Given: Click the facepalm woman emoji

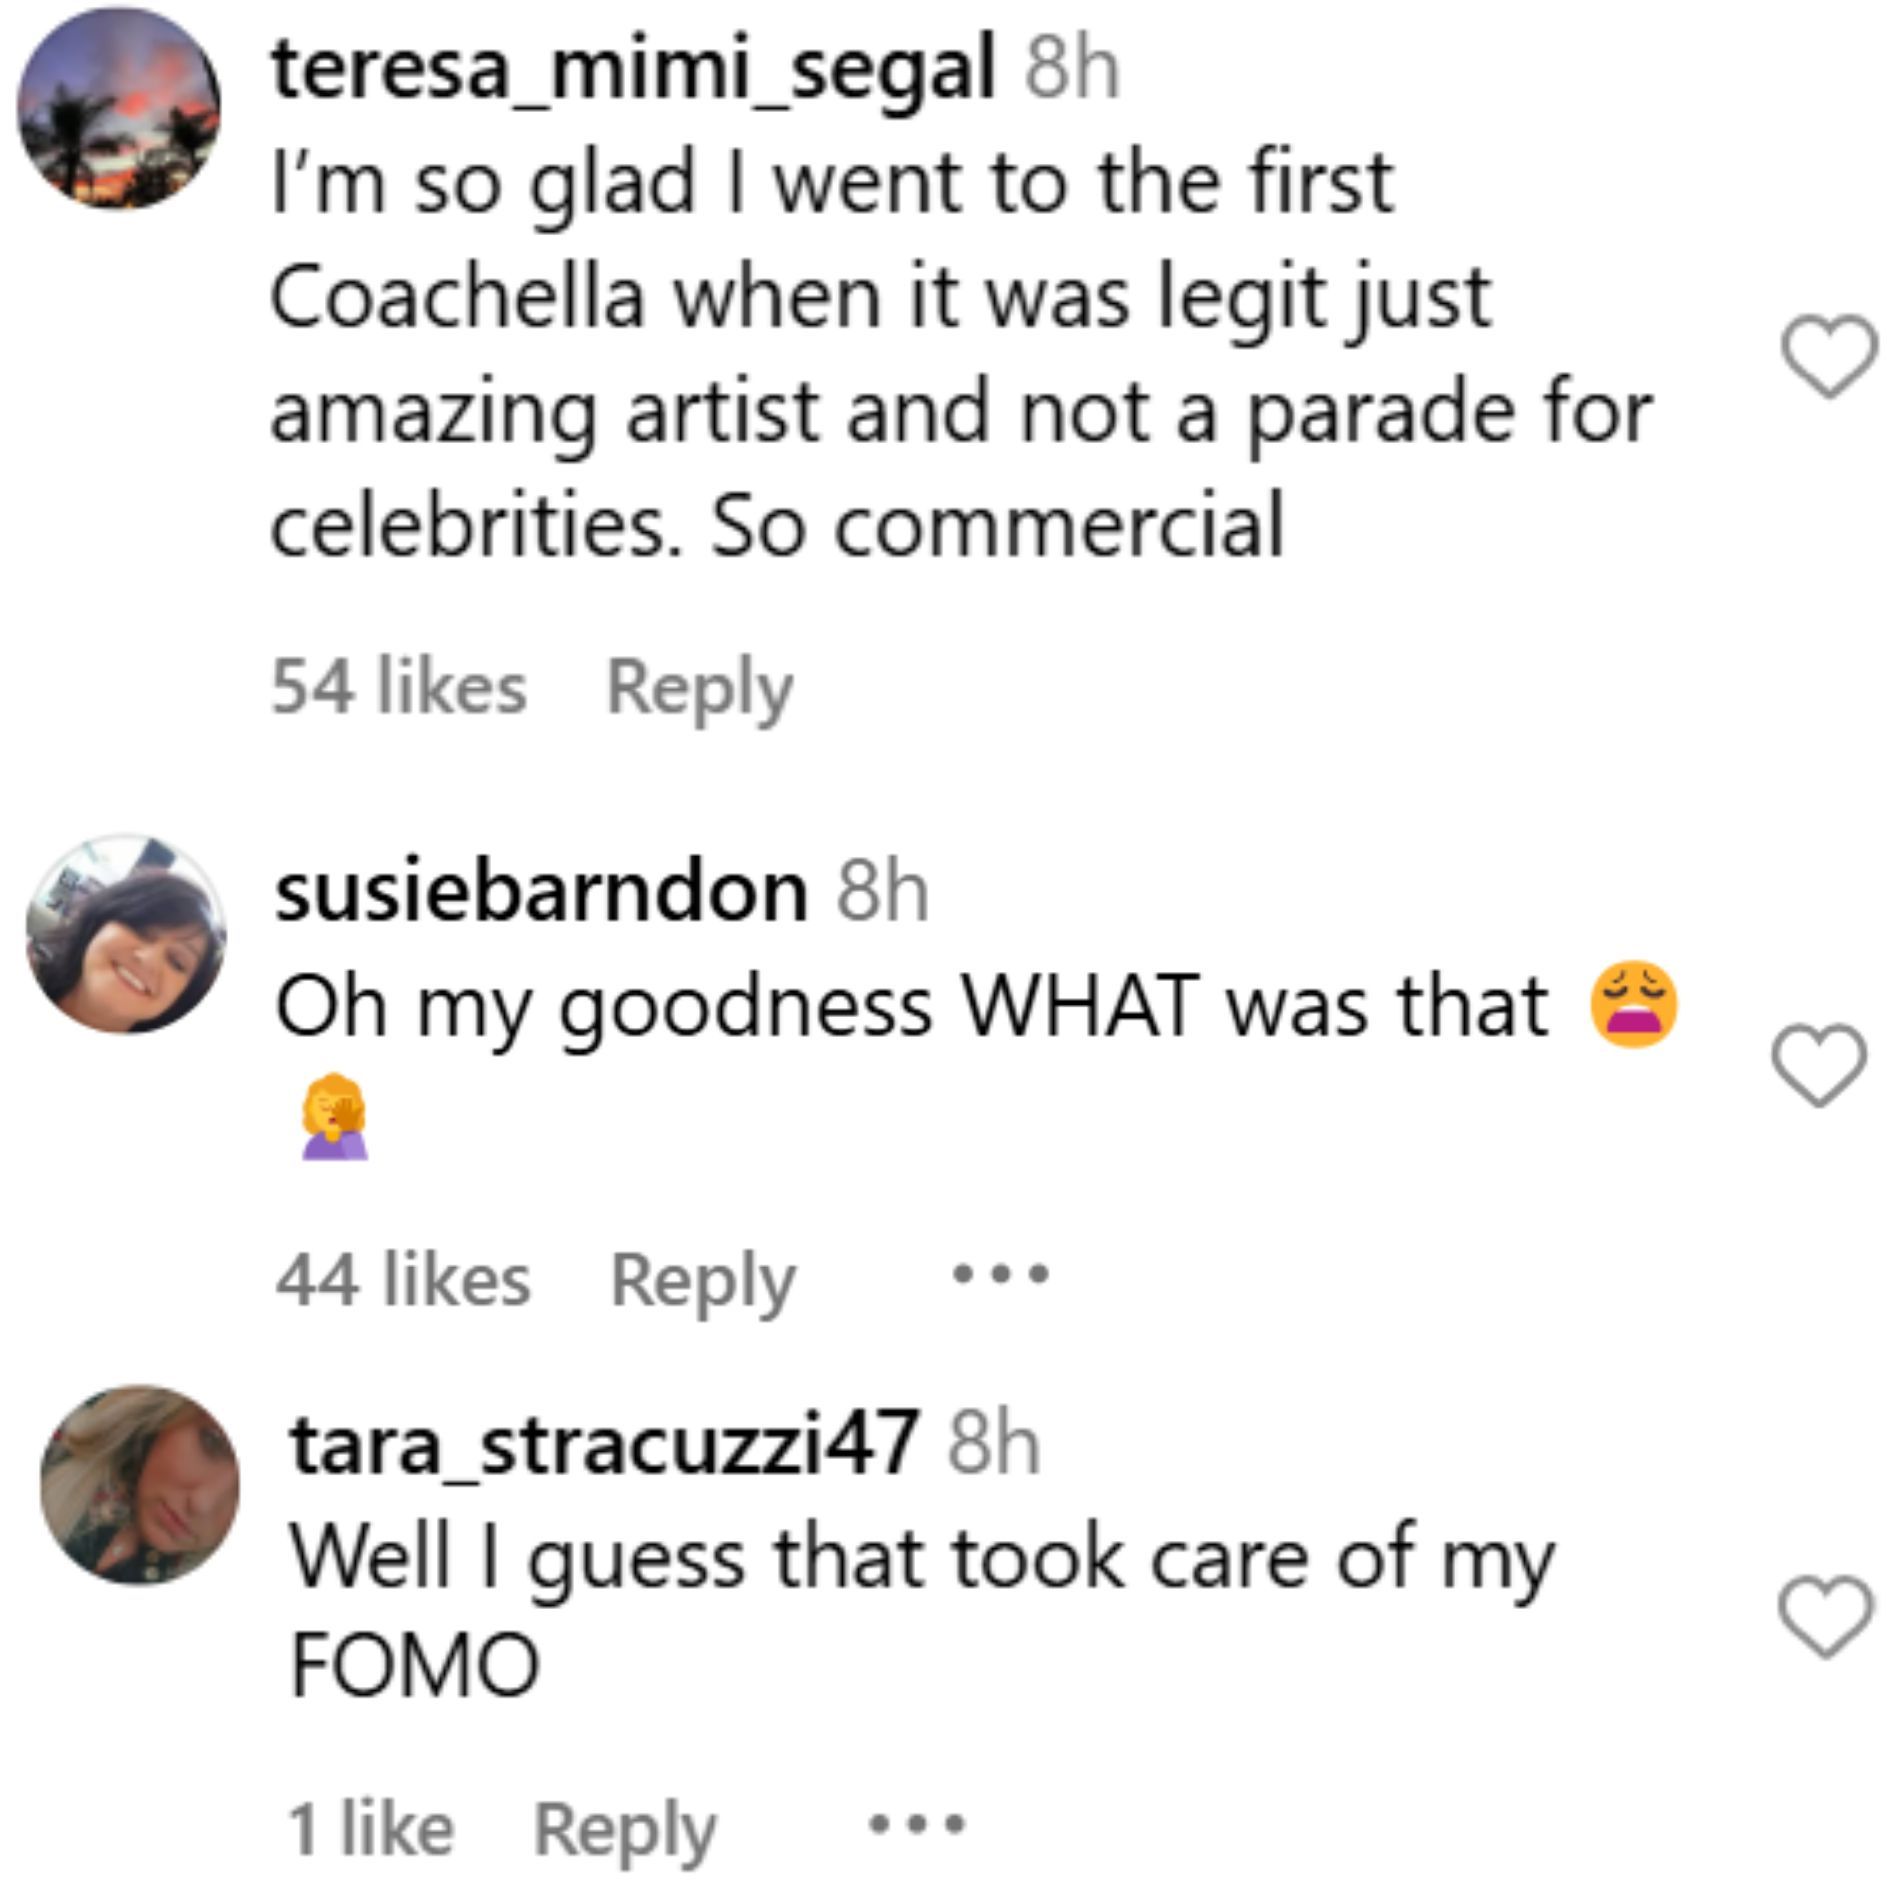Looking at the screenshot, I should coord(335,1122).
